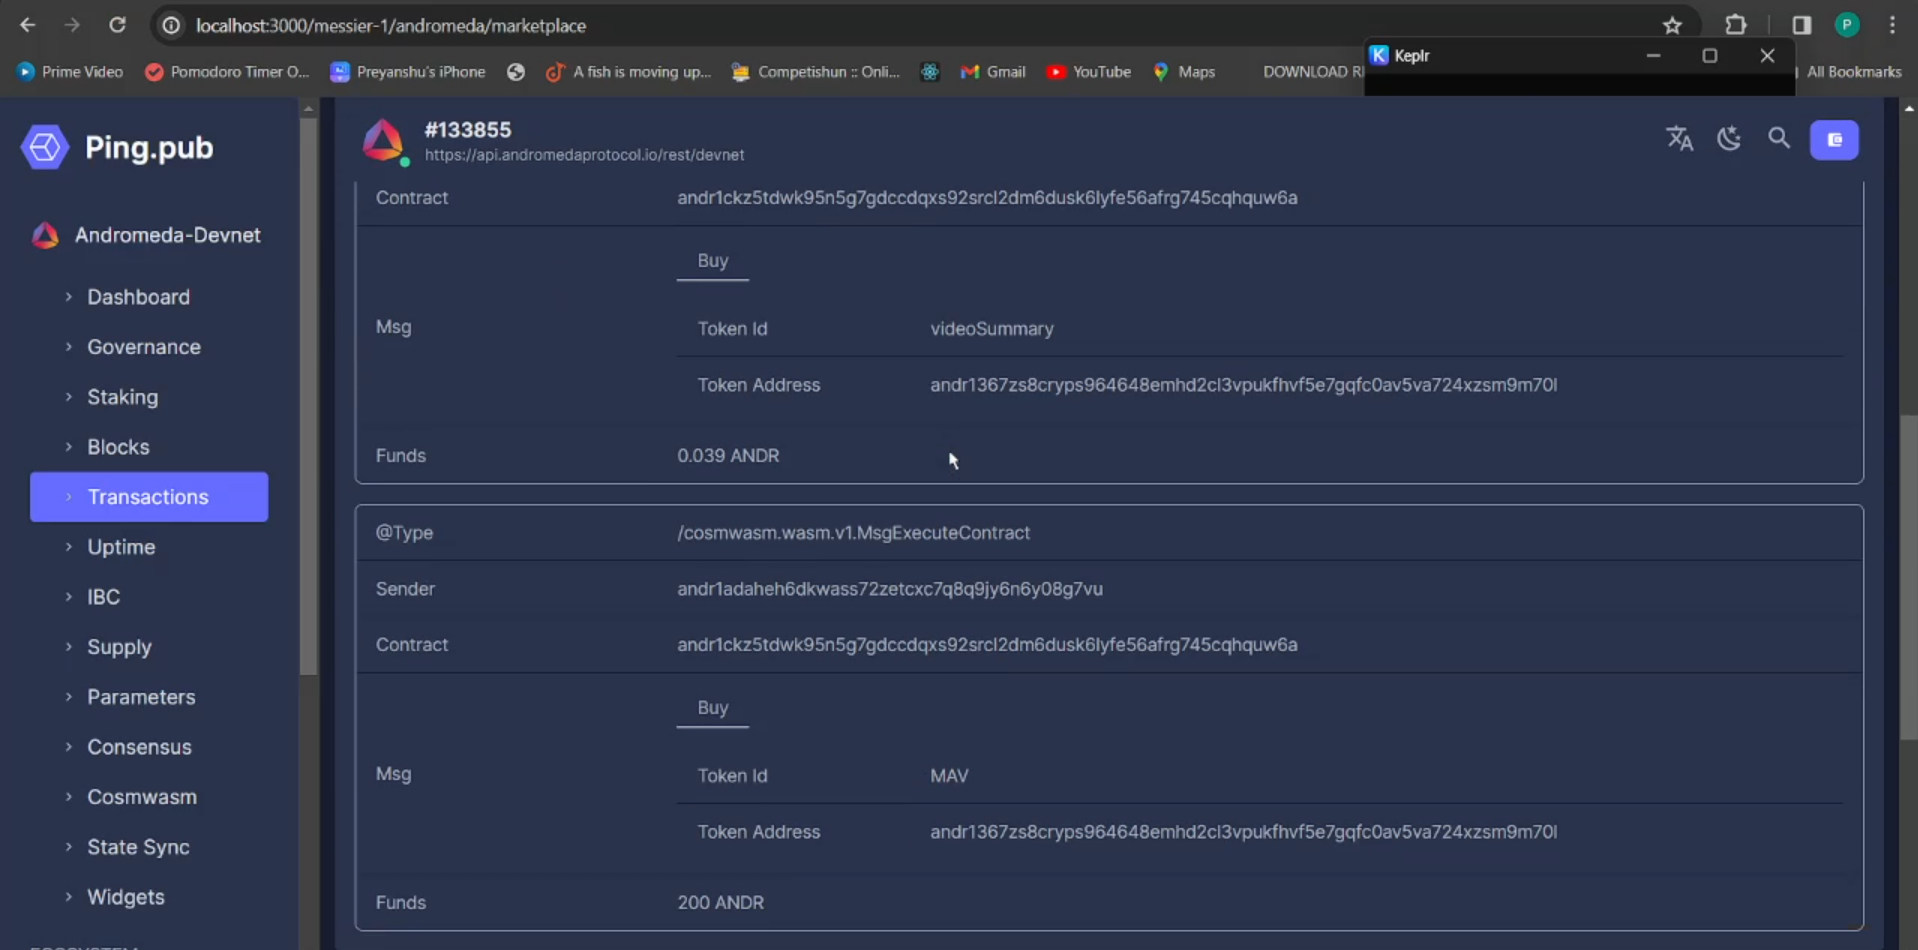Open Preyanshu's iPhone bookmark

408,72
